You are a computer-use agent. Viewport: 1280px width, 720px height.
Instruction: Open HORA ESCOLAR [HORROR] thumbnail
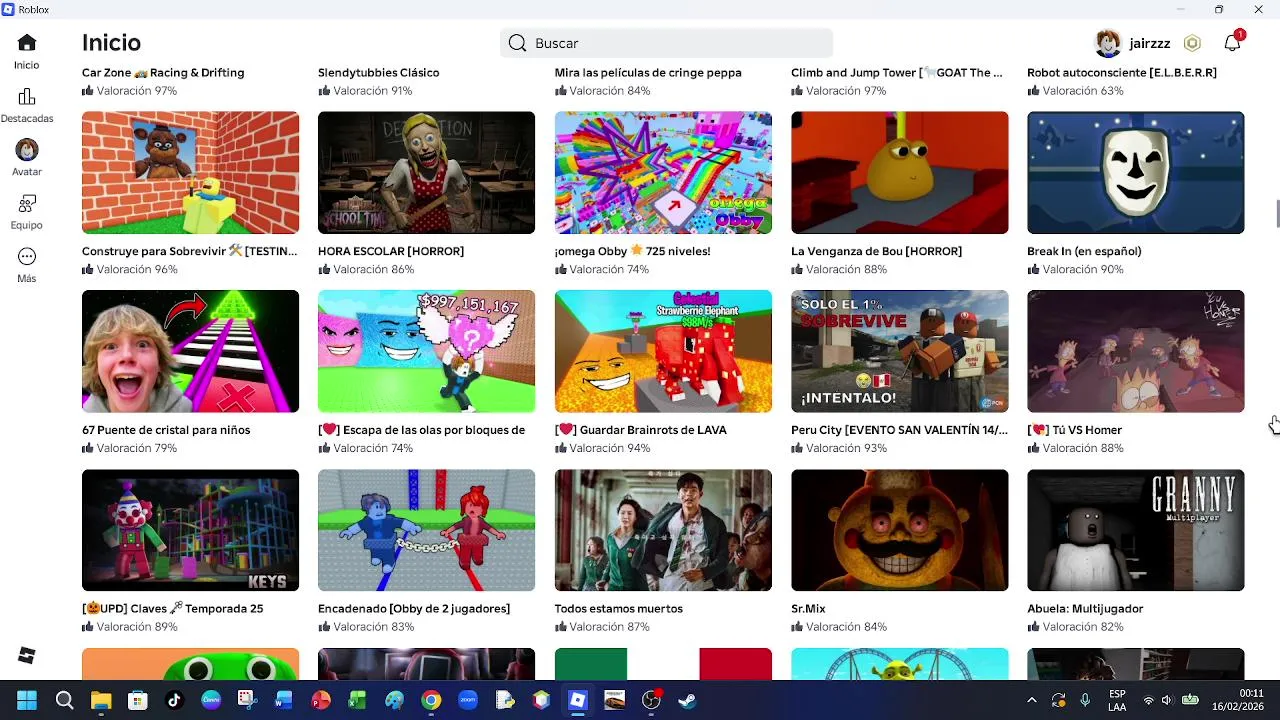tap(426, 172)
